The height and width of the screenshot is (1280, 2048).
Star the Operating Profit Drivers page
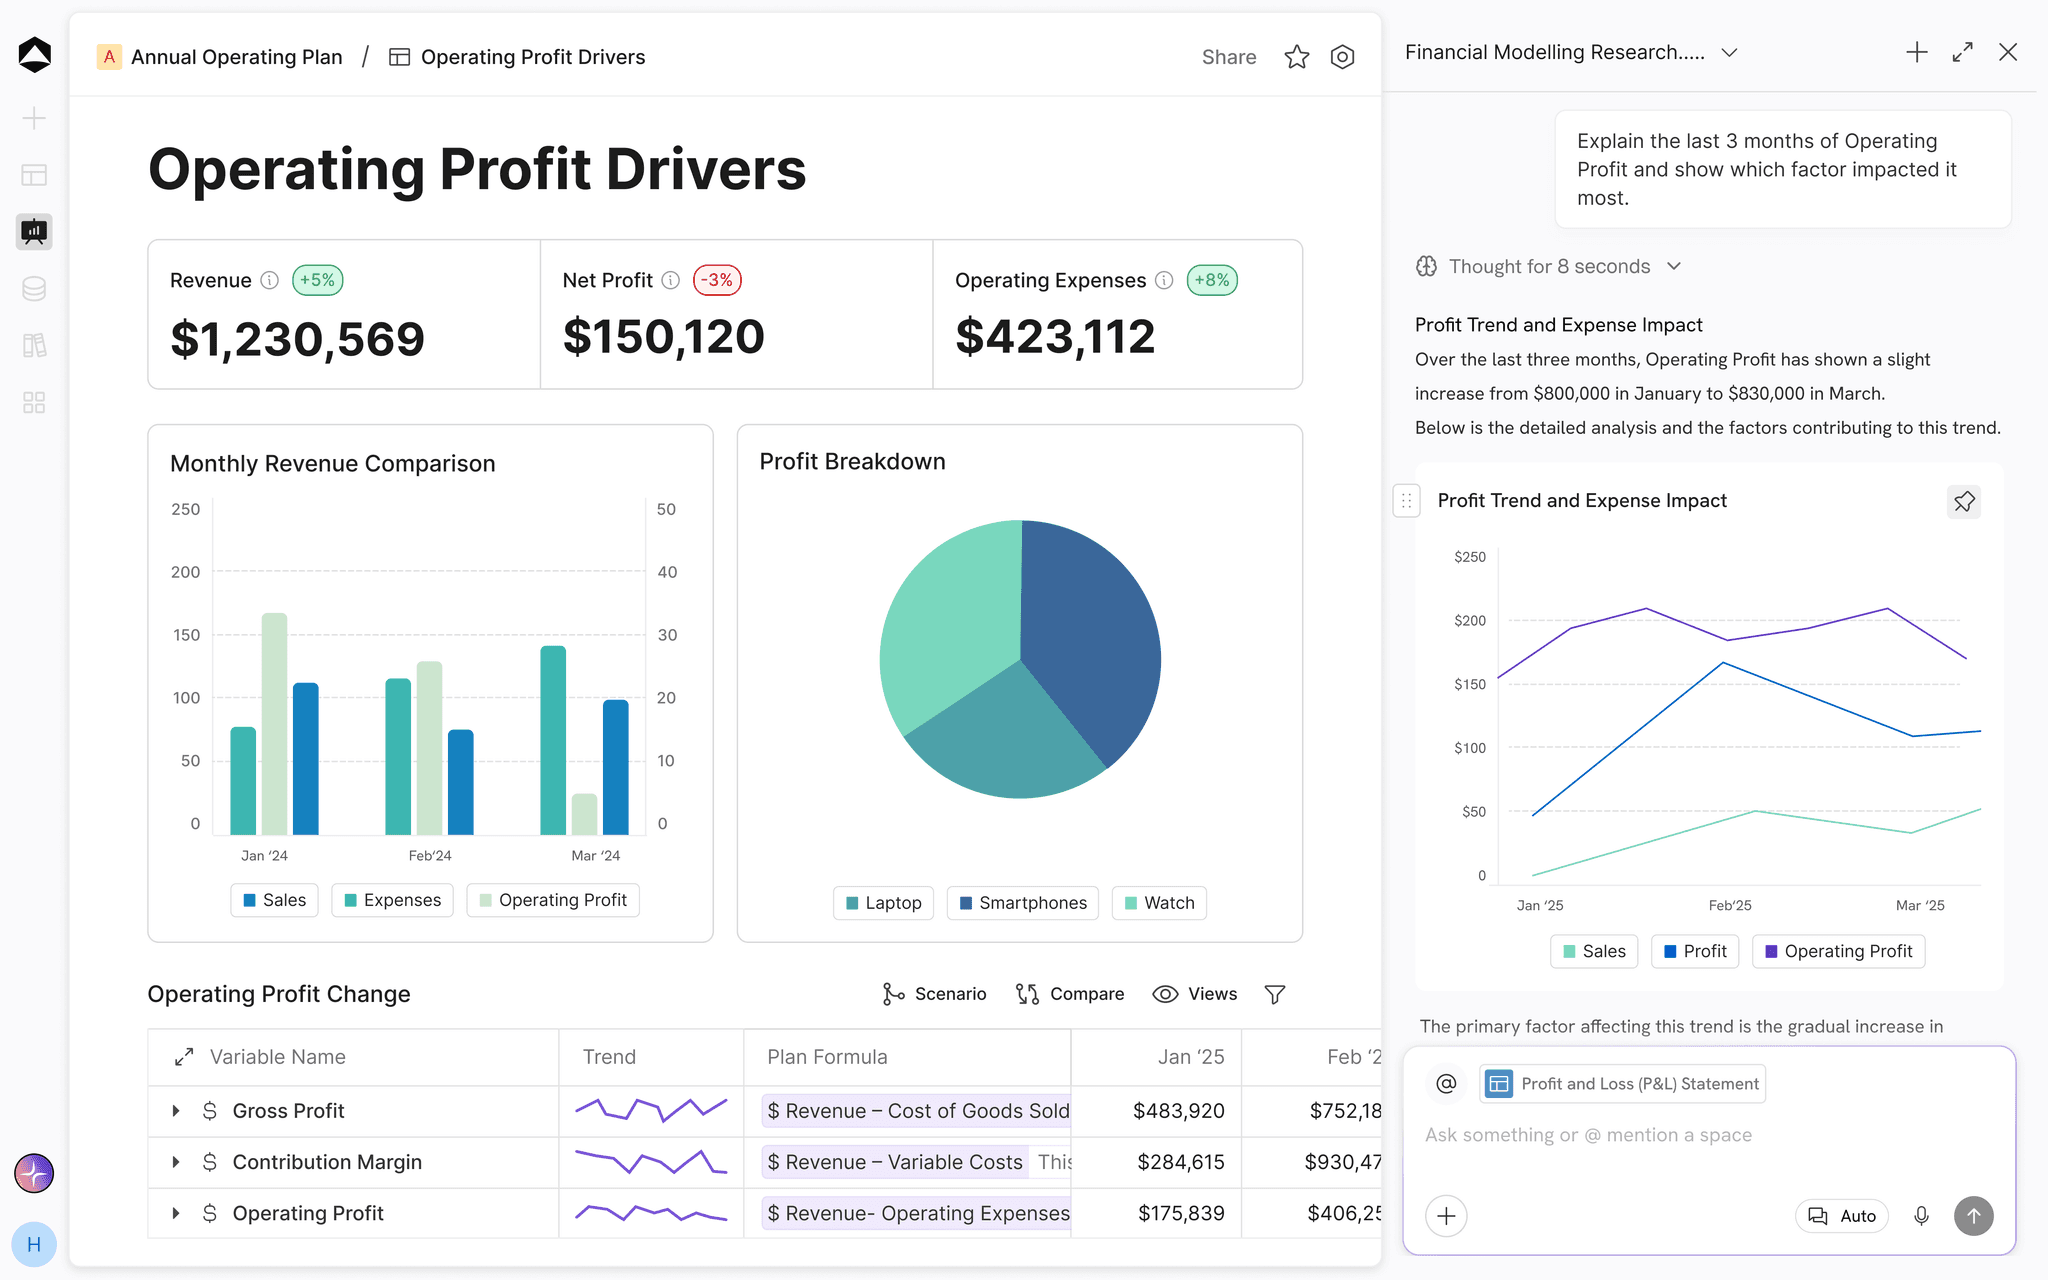tap(1297, 57)
